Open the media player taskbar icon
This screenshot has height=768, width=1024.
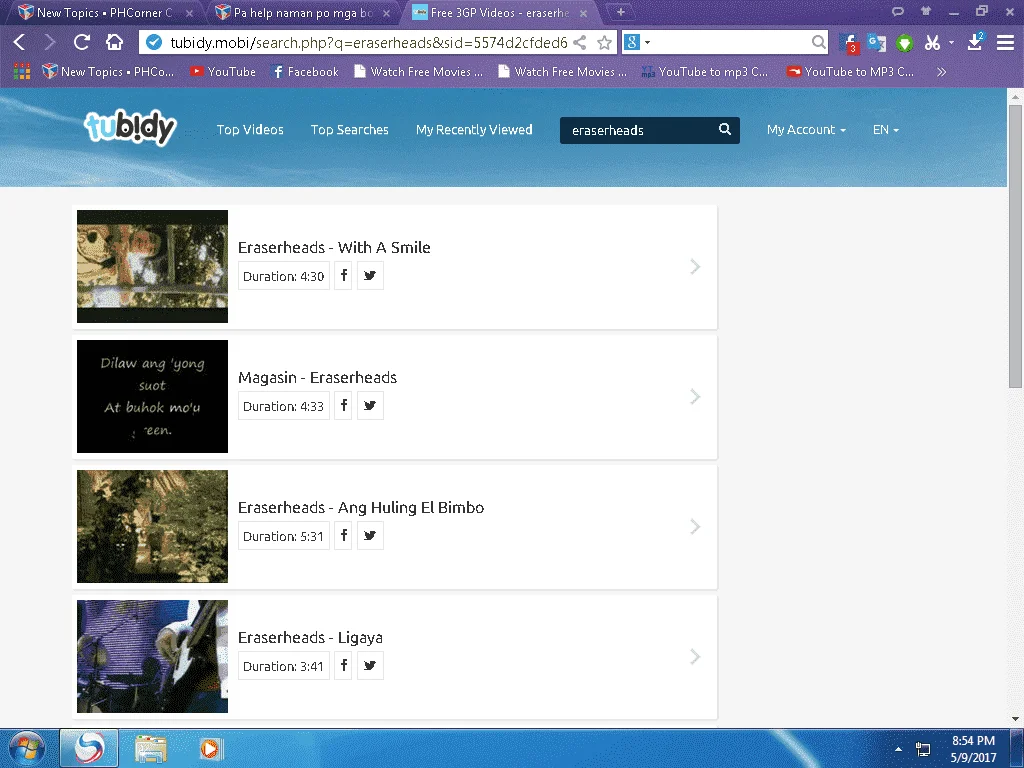click(210, 748)
